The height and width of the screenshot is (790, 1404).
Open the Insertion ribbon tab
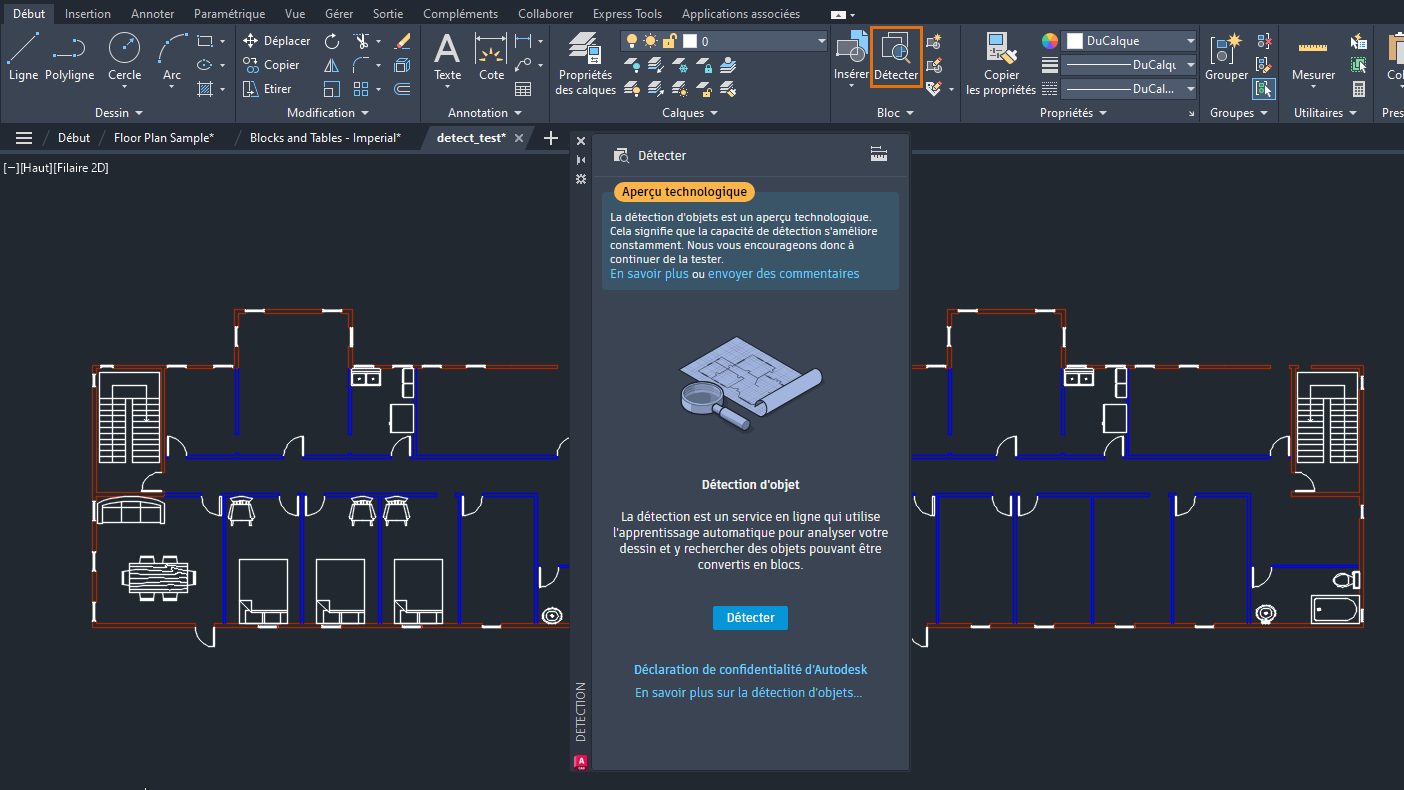click(88, 14)
